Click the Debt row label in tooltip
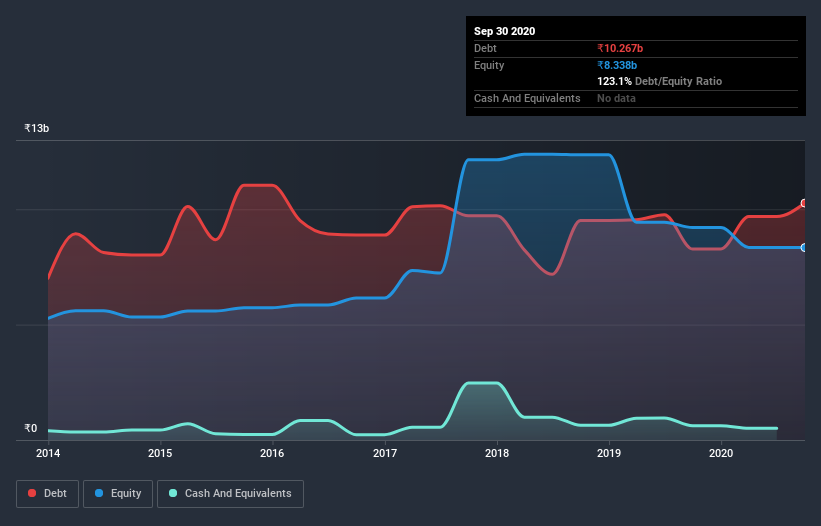This screenshot has width=821, height=526. (485, 48)
